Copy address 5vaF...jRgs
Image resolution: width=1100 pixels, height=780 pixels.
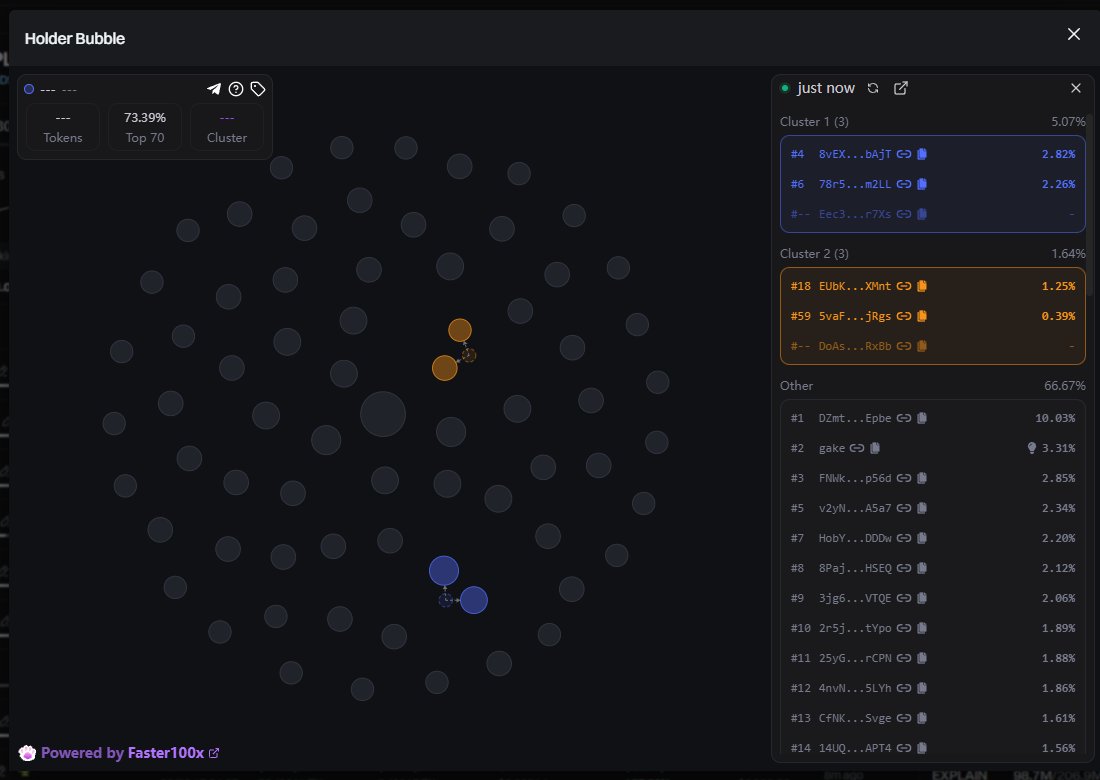coord(922,316)
